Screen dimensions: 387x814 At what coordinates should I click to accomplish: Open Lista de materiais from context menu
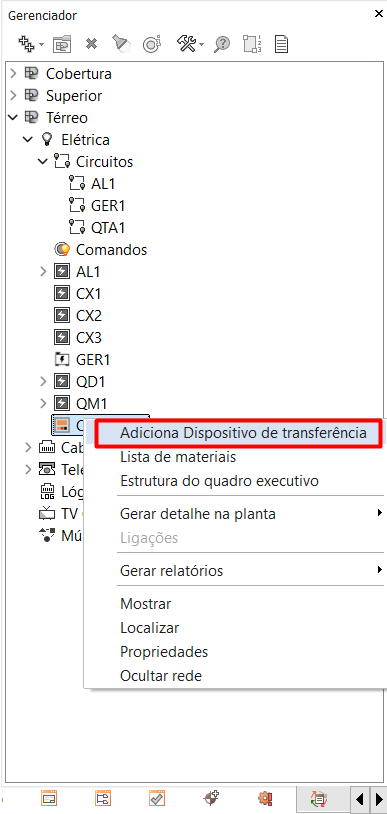click(x=178, y=457)
